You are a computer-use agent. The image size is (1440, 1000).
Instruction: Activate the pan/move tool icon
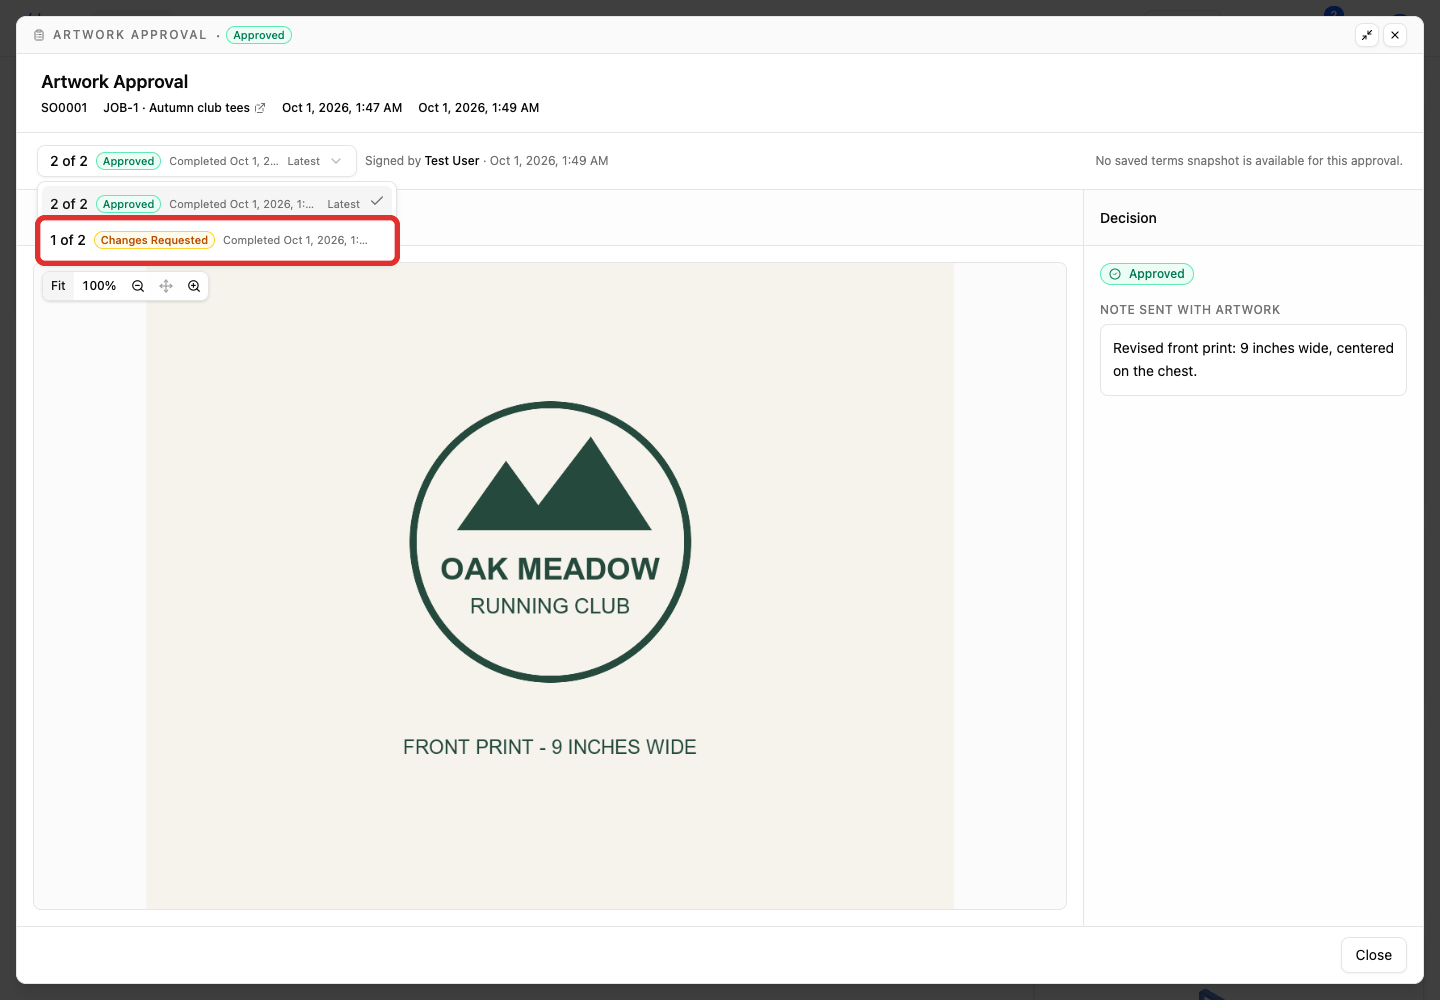click(x=166, y=286)
